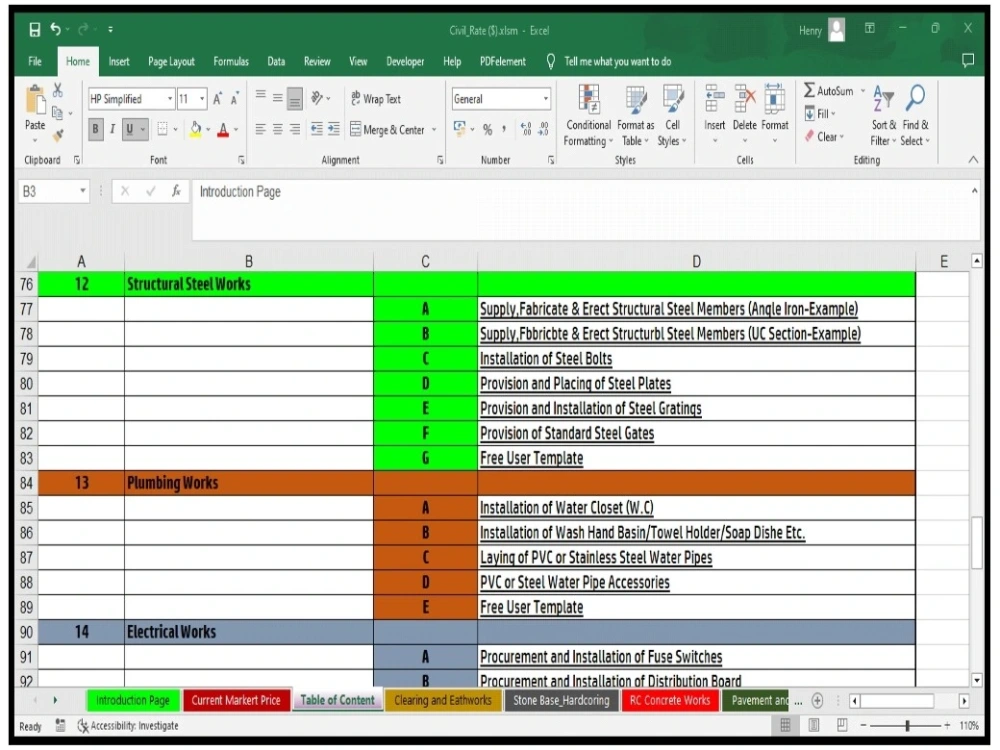Follow Procurement and Installation of Fuse Switches link
Image resolution: width=1000 pixels, height=750 pixels.
(x=601, y=658)
